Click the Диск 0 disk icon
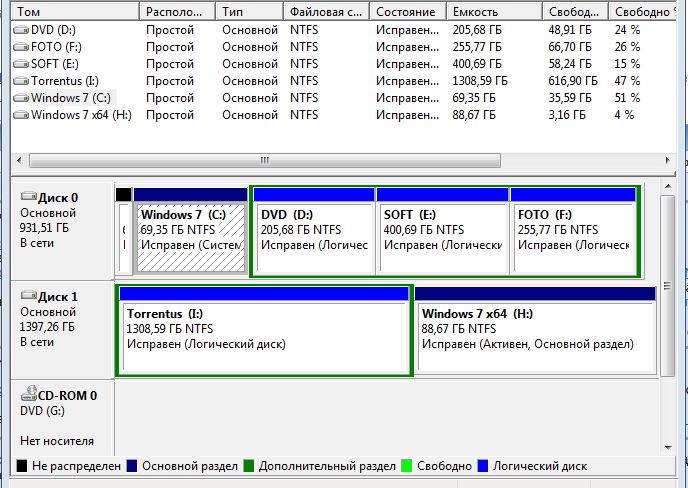 [x=28, y=198]
